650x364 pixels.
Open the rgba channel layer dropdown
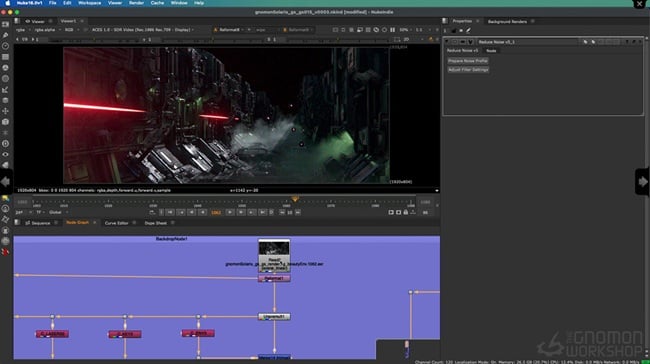(x=22, y=30)
